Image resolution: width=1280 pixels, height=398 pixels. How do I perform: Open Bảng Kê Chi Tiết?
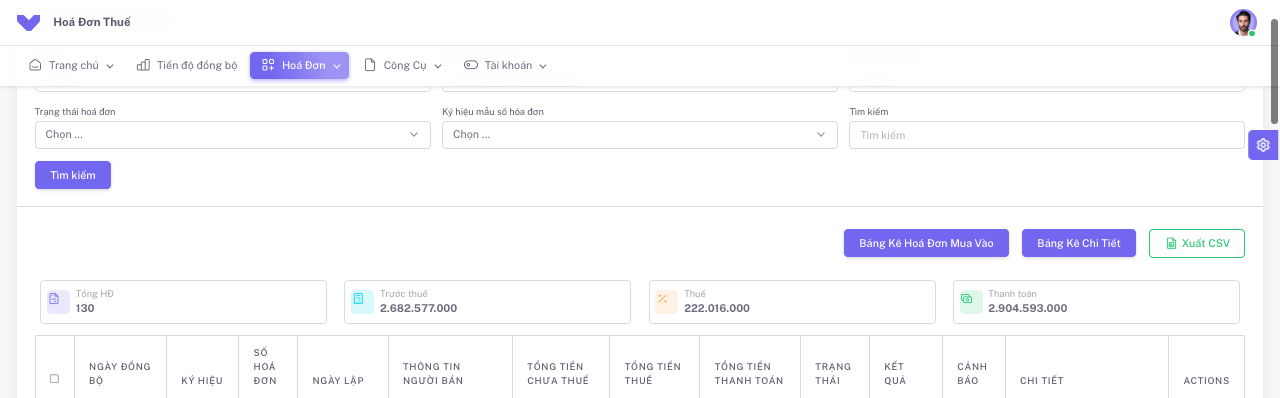click(1079, 243)
